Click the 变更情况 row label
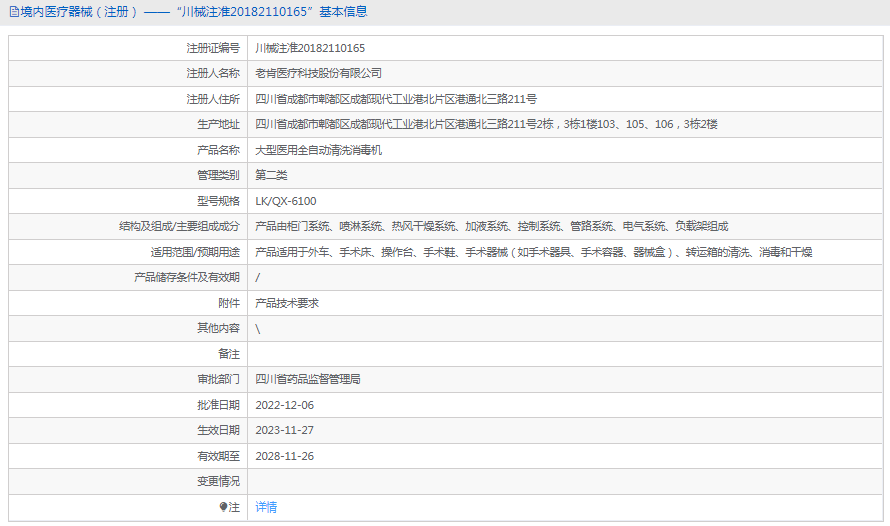 218,481
